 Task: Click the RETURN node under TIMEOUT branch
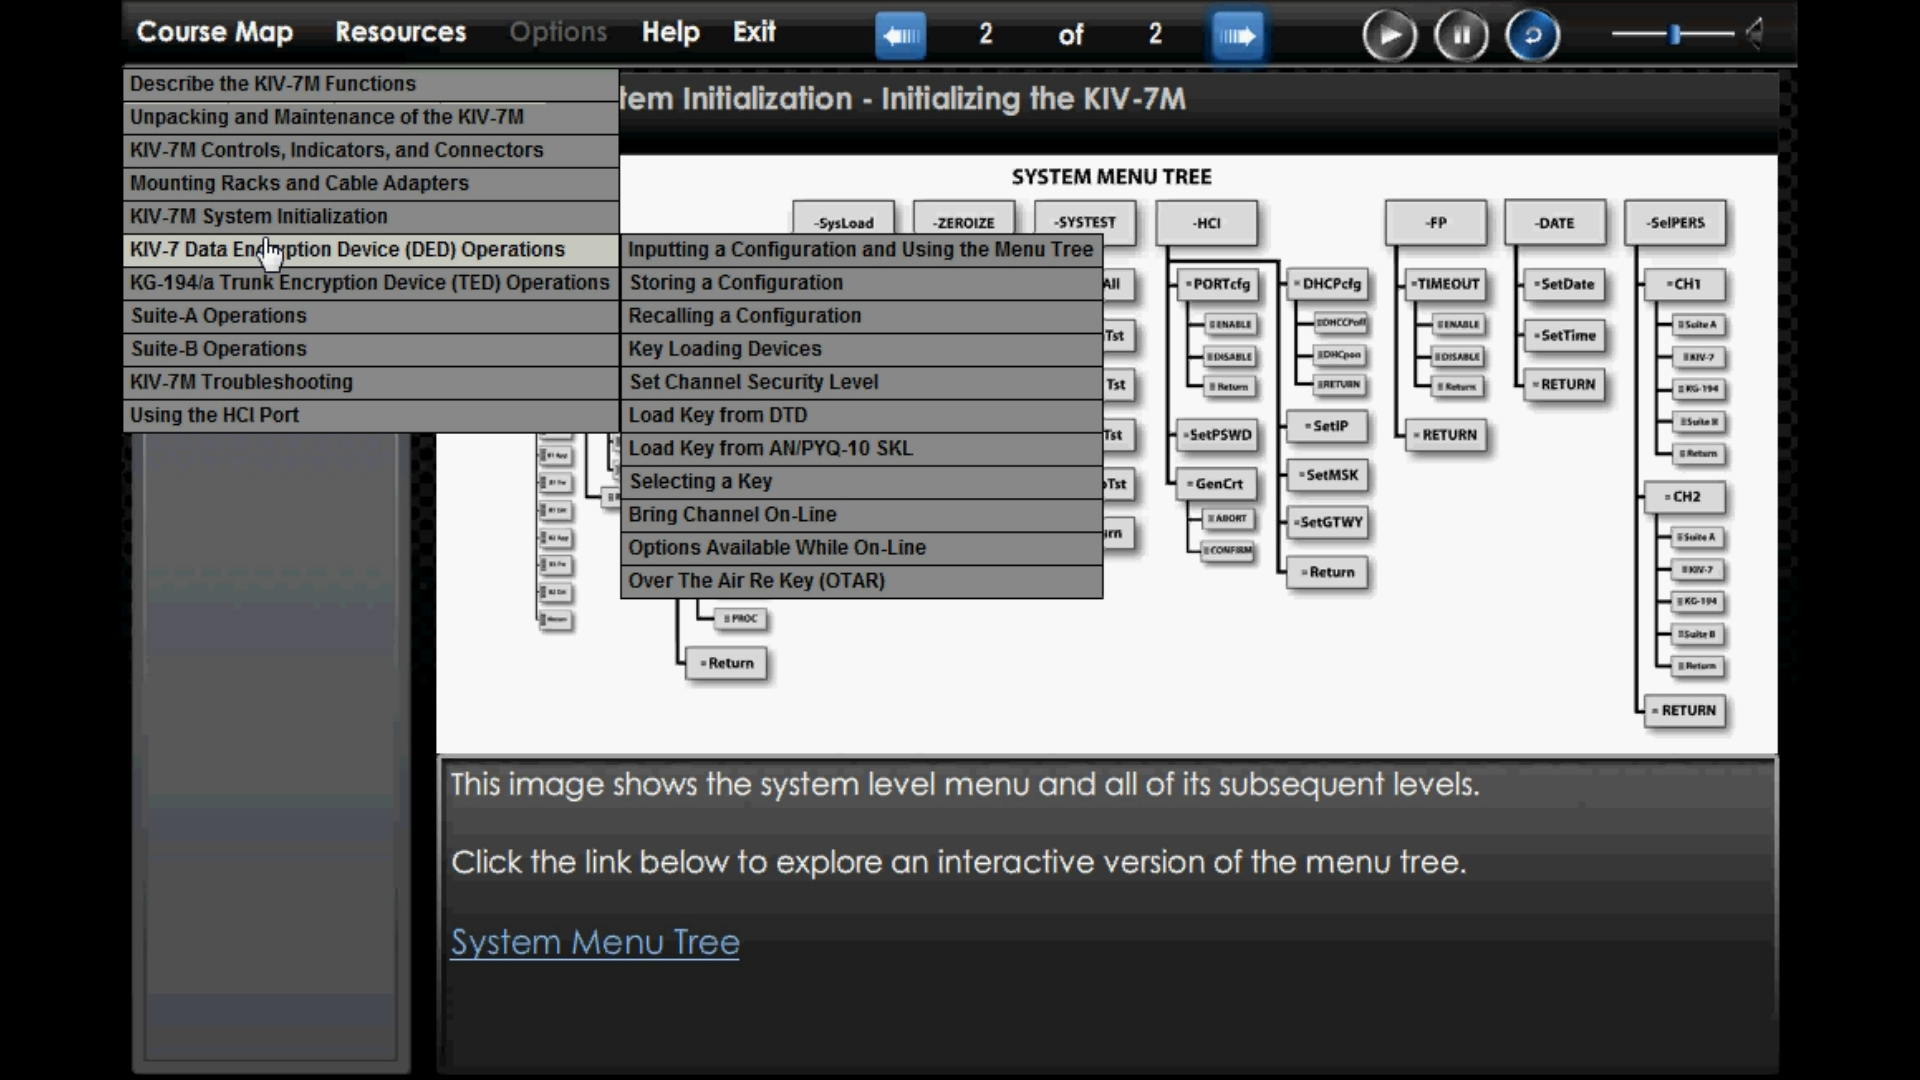[1446, 435]
